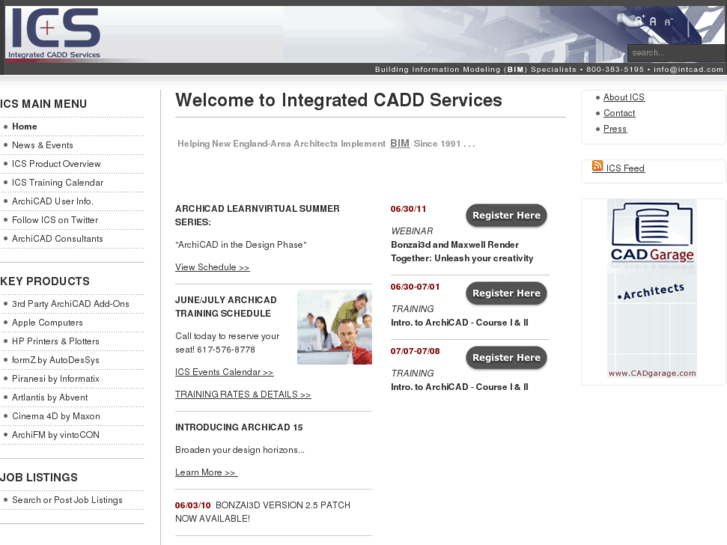Viewport: 727px width, 545px height.
Task: Open Piranesi by Informatix page
Action: (56, 379)
